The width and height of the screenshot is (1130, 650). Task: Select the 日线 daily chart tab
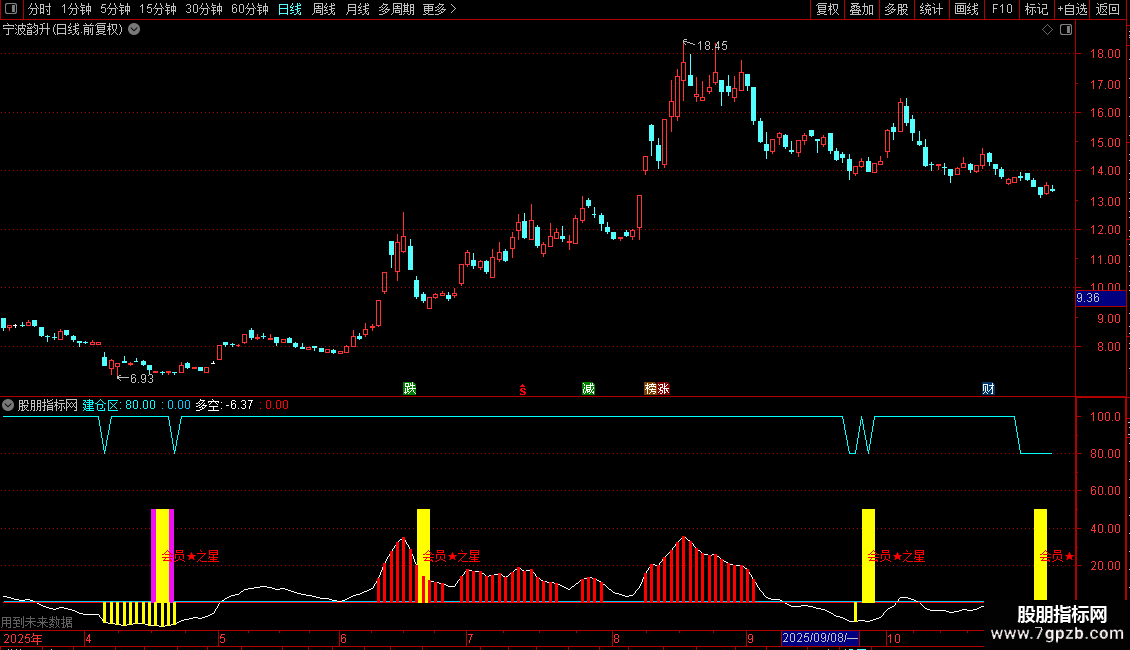point(290,9)
